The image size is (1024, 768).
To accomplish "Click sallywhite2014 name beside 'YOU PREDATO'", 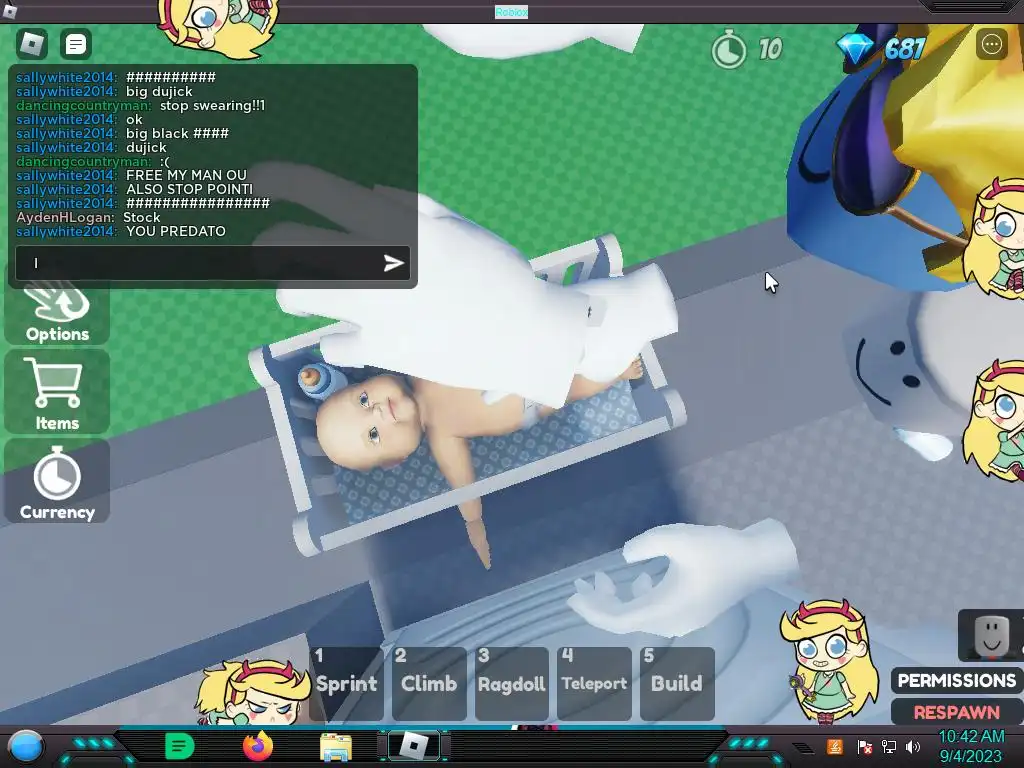I will click(66, 231).
